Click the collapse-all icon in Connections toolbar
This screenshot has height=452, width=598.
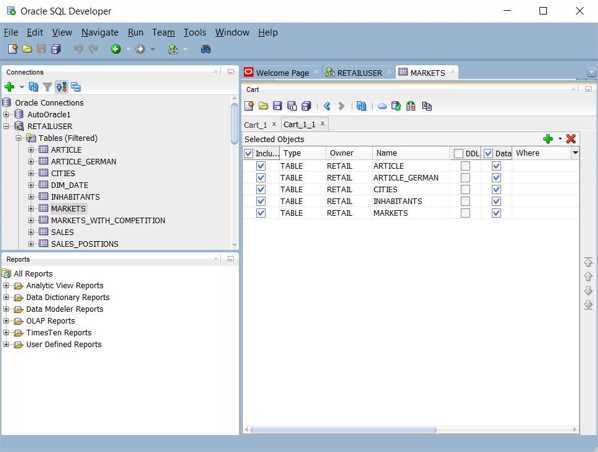[x=76, y=87]
